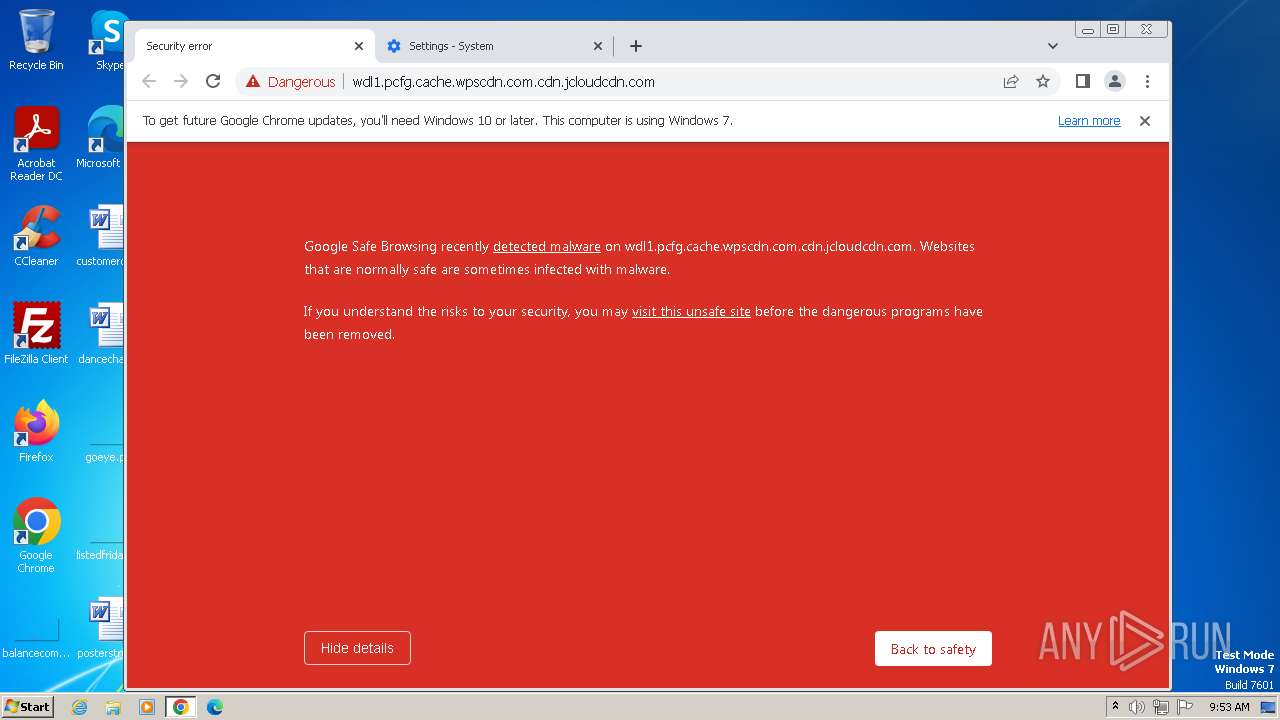
Task: Close the Settings - System tab
Action: [x=598, y=46]
